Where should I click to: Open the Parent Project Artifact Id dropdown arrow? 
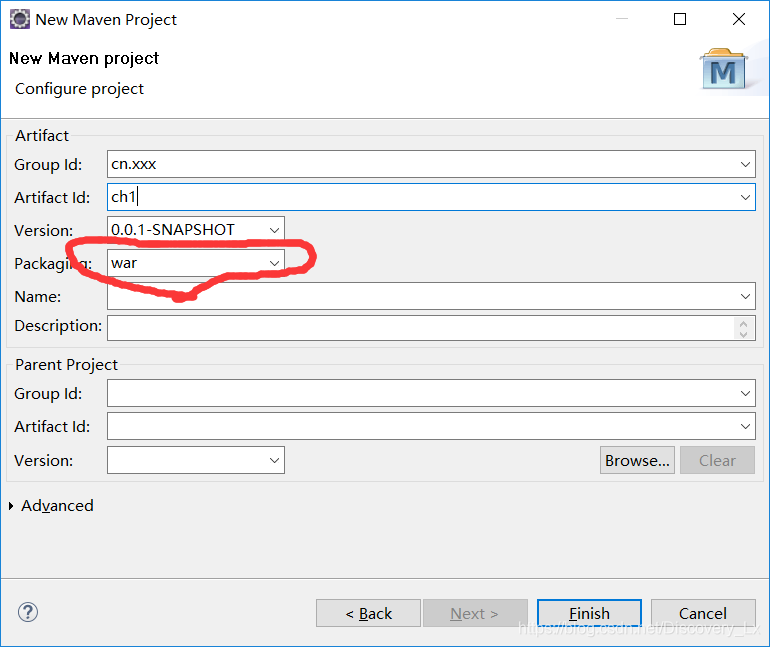(x=745, y=426)
